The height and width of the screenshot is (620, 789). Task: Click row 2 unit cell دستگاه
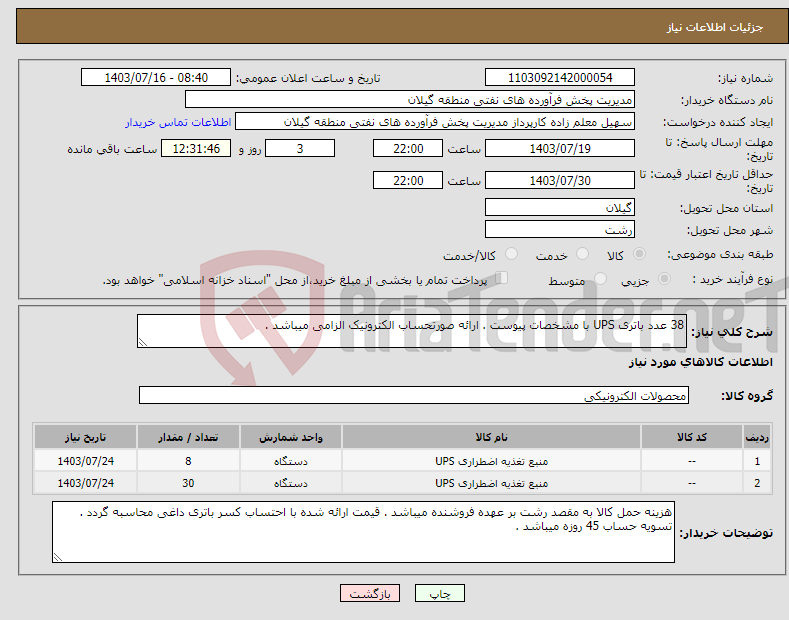point(291,483)
